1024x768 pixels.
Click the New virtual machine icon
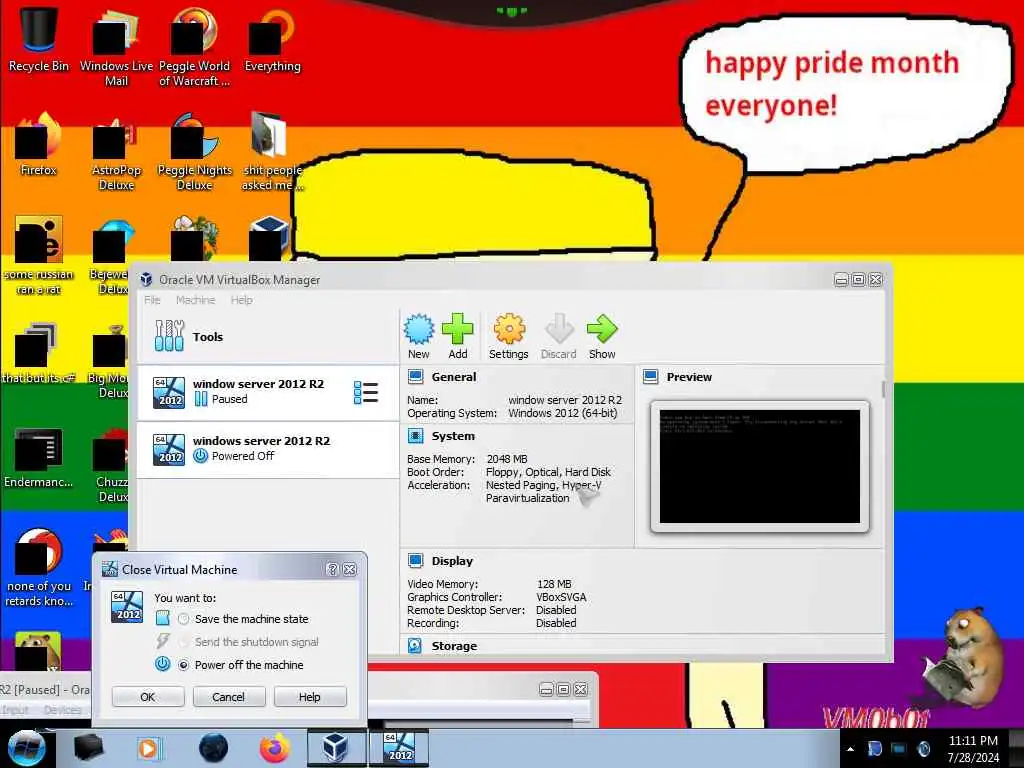(419, 329)
